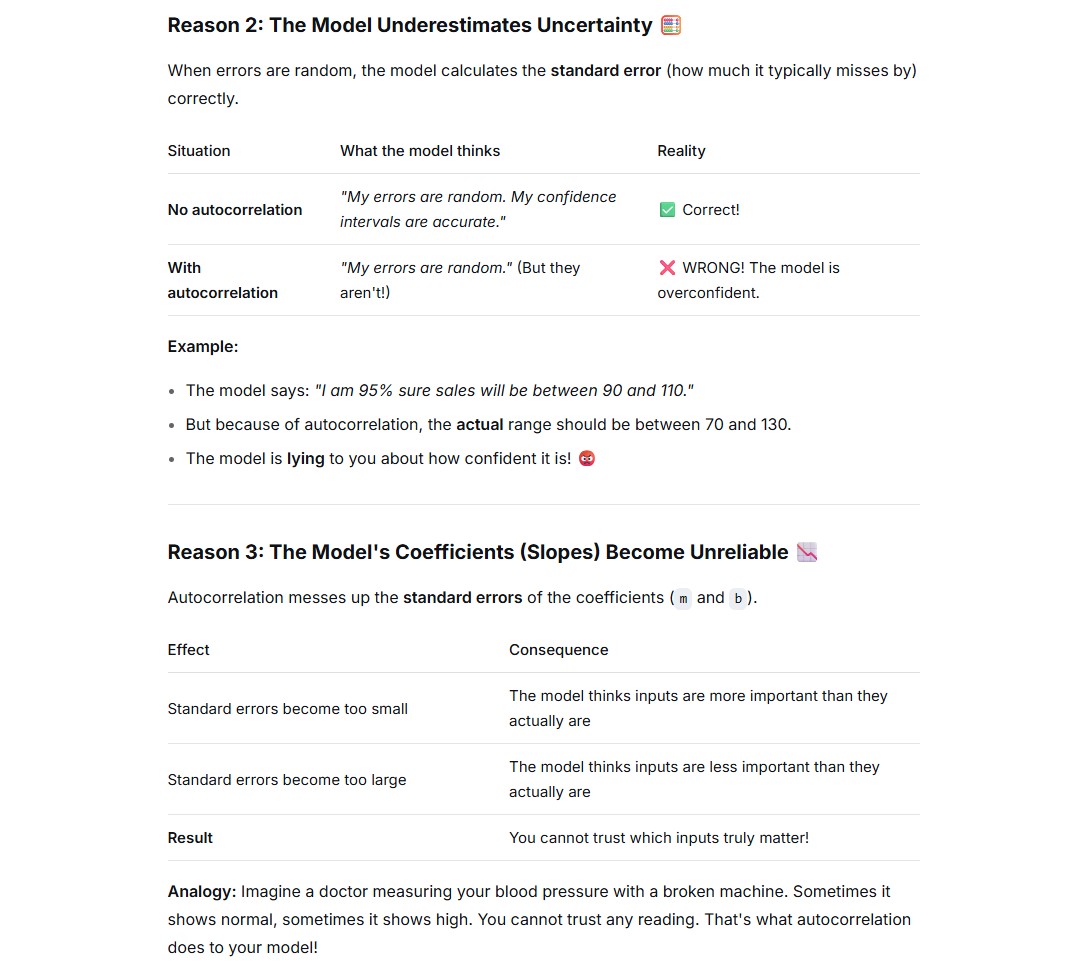1090x977 pixels.
Task: Click the 'Effect' column header
Action: tap(188, 649)
